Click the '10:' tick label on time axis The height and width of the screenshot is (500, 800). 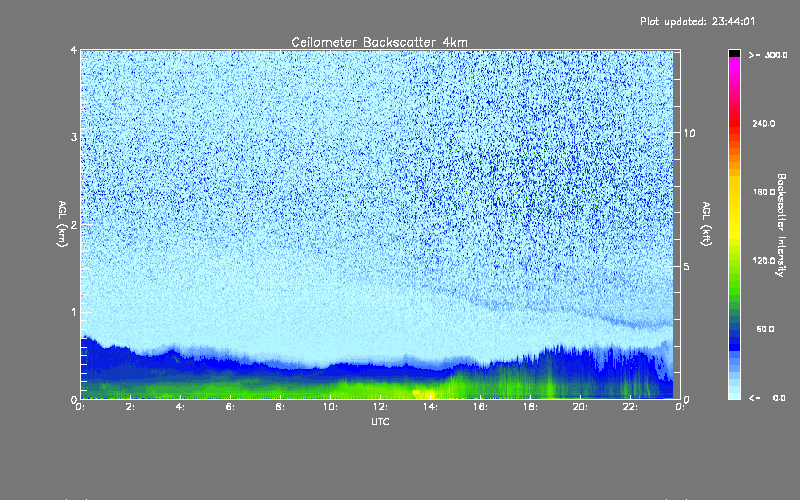tap(330, 407)
